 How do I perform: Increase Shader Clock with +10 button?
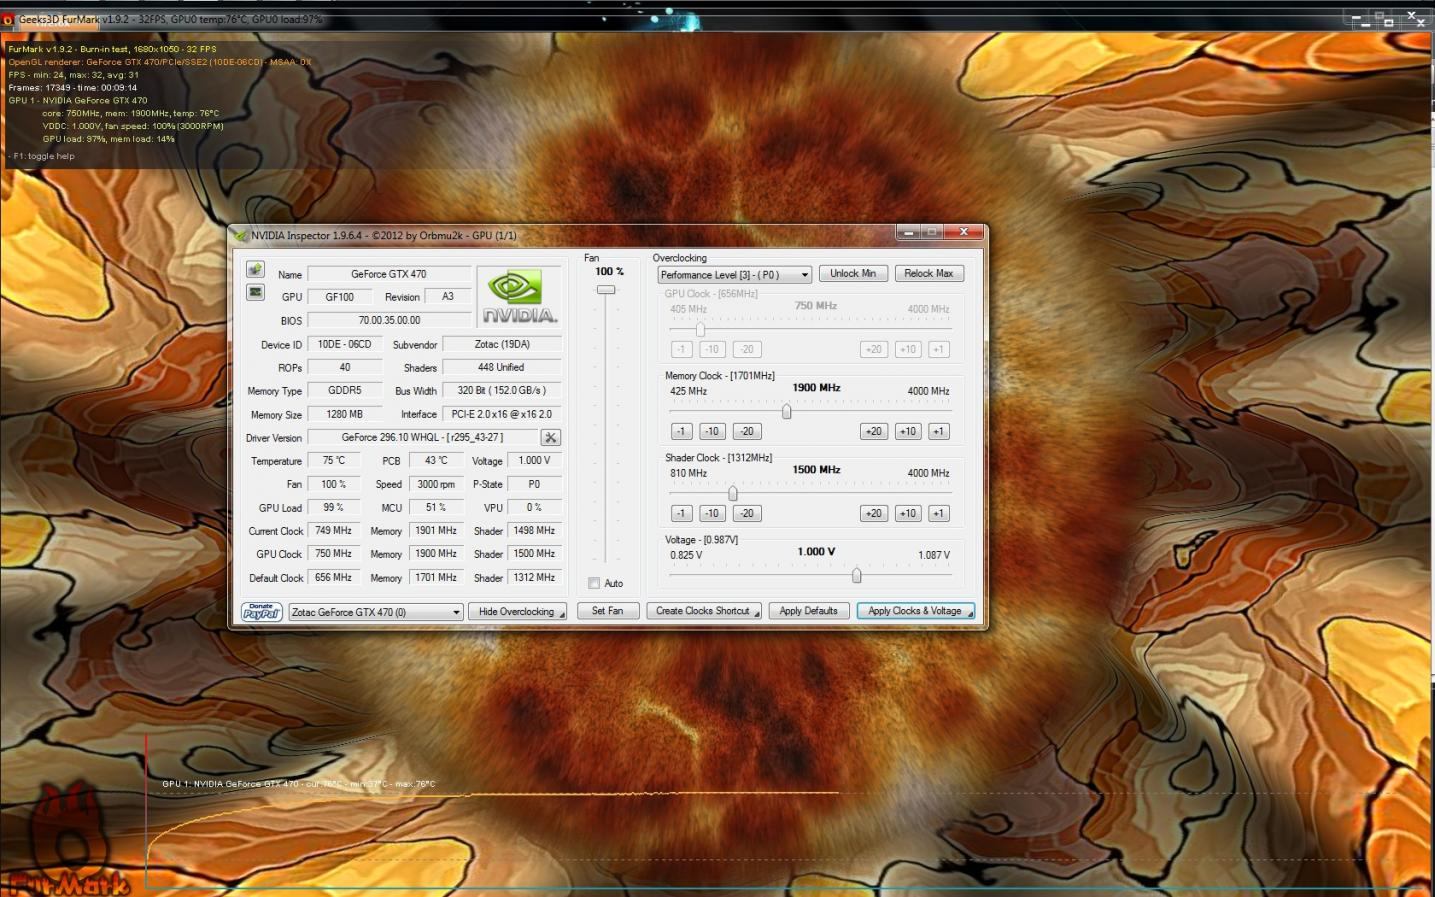point(907,513)
